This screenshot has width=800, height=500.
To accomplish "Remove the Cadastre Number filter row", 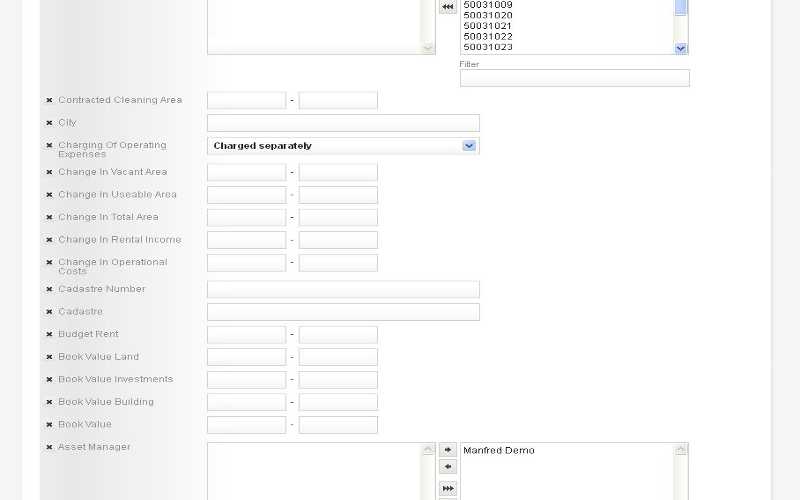I will point(49,289).
